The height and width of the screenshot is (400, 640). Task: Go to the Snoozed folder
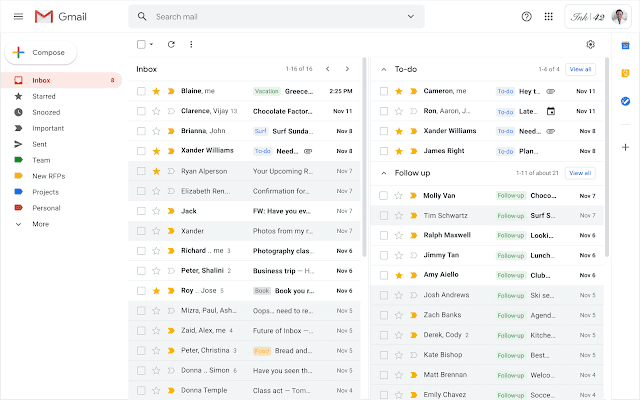(x=44, y=112)
